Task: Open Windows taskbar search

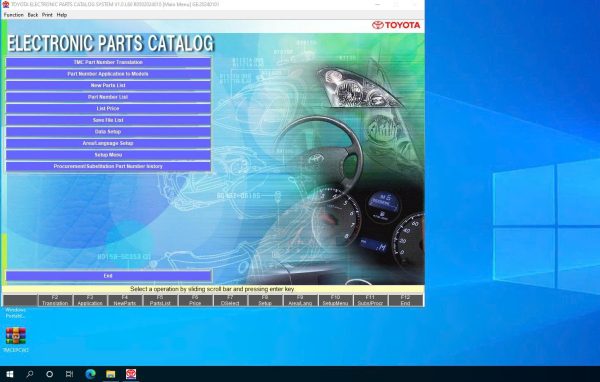Action: 29,374
